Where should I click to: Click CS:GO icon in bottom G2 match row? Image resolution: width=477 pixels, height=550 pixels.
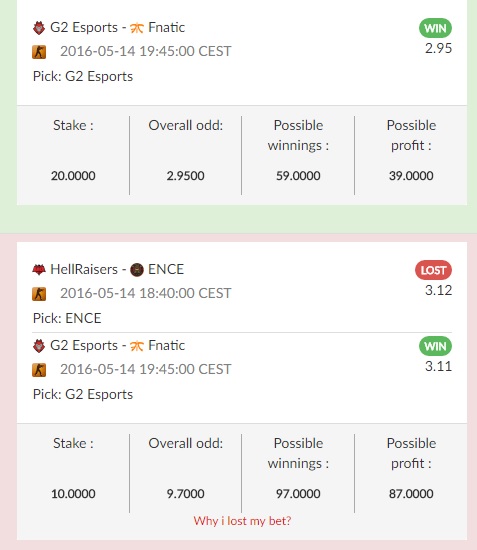click(39, 370)
